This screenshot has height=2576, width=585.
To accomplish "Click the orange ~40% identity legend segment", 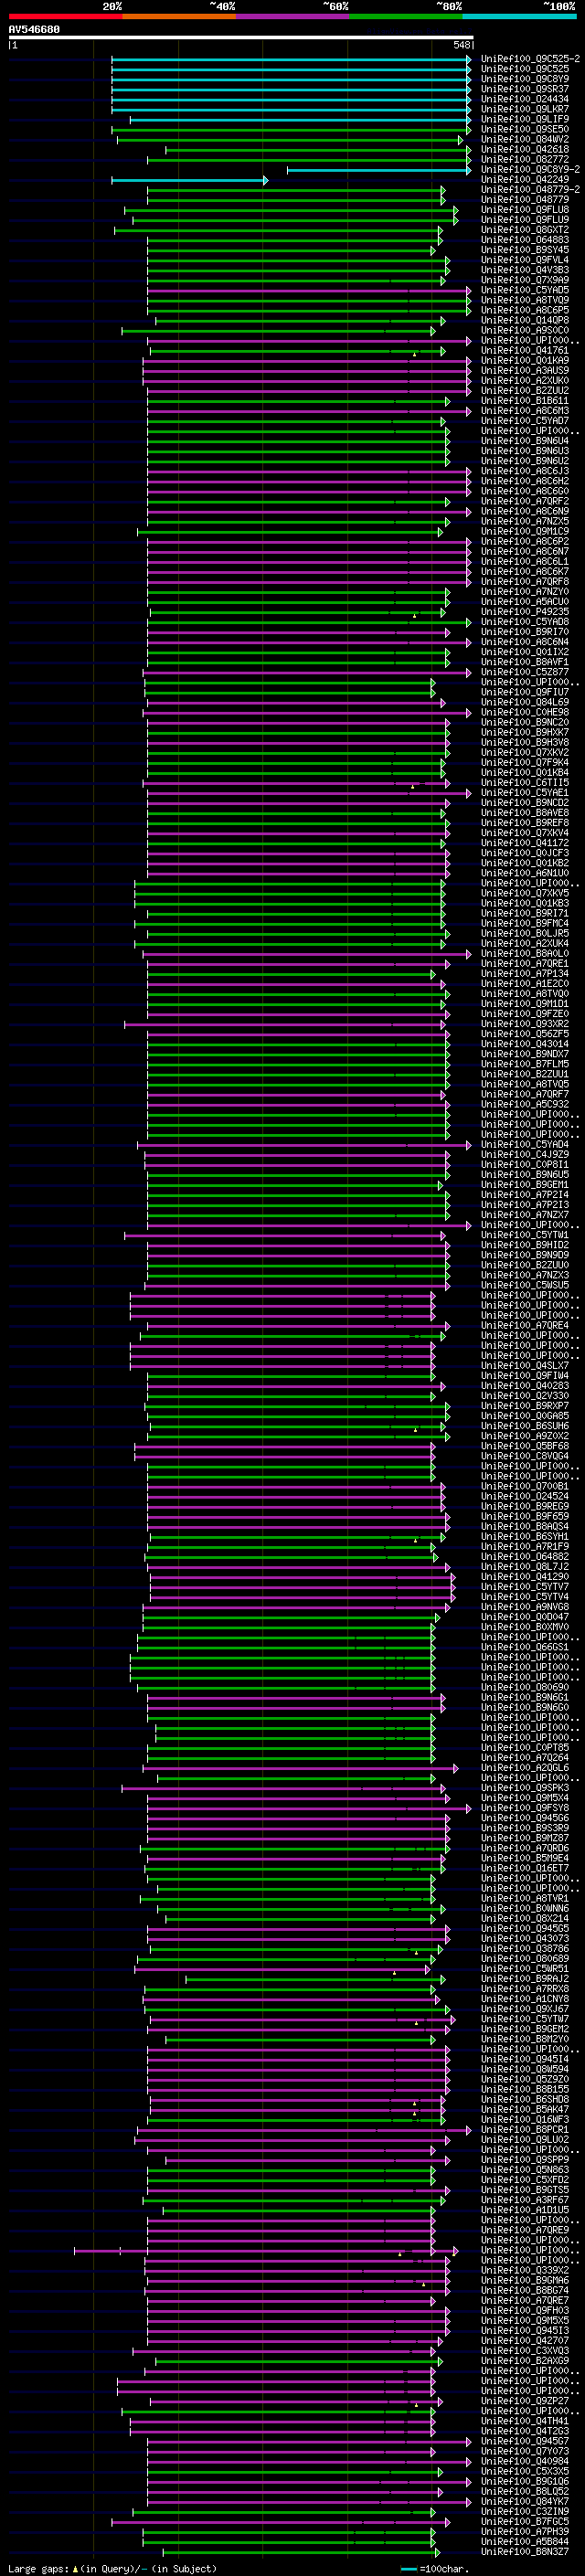I will (x=179, y=16).
